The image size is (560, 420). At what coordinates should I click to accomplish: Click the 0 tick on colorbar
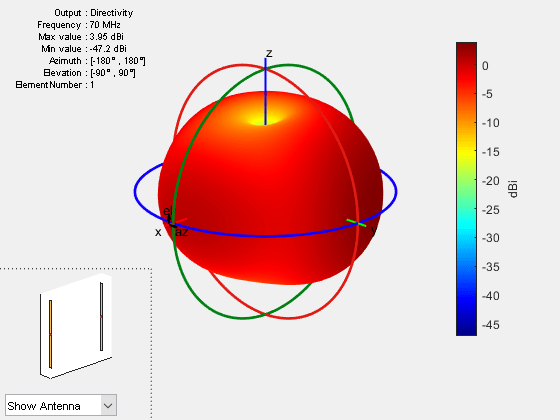coord(485,66)
